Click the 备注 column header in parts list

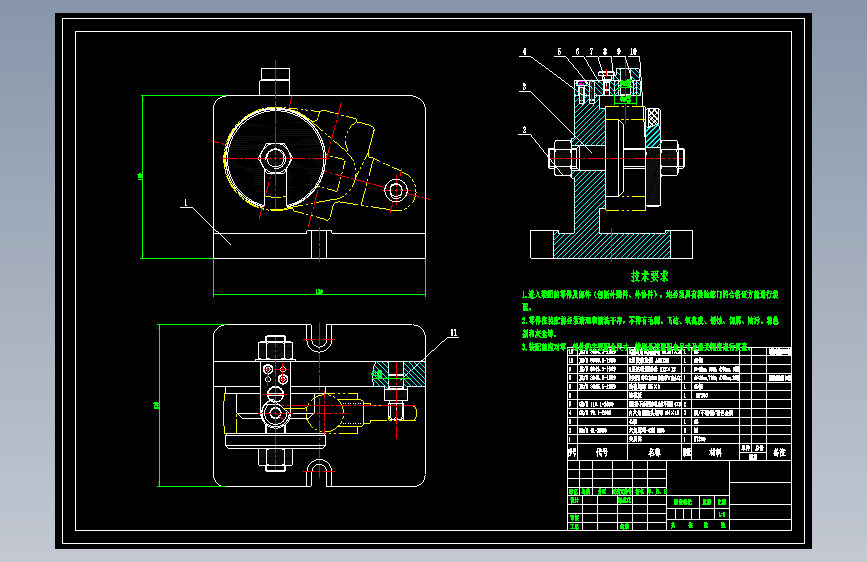tap(779, 452)
